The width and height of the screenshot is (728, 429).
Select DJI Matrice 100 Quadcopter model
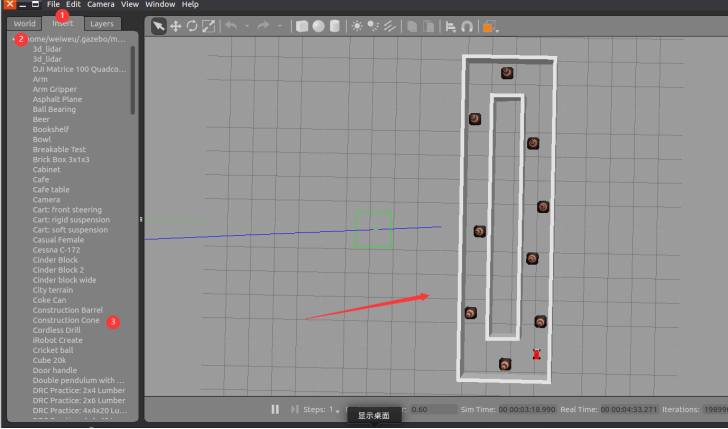pos(79,69)
